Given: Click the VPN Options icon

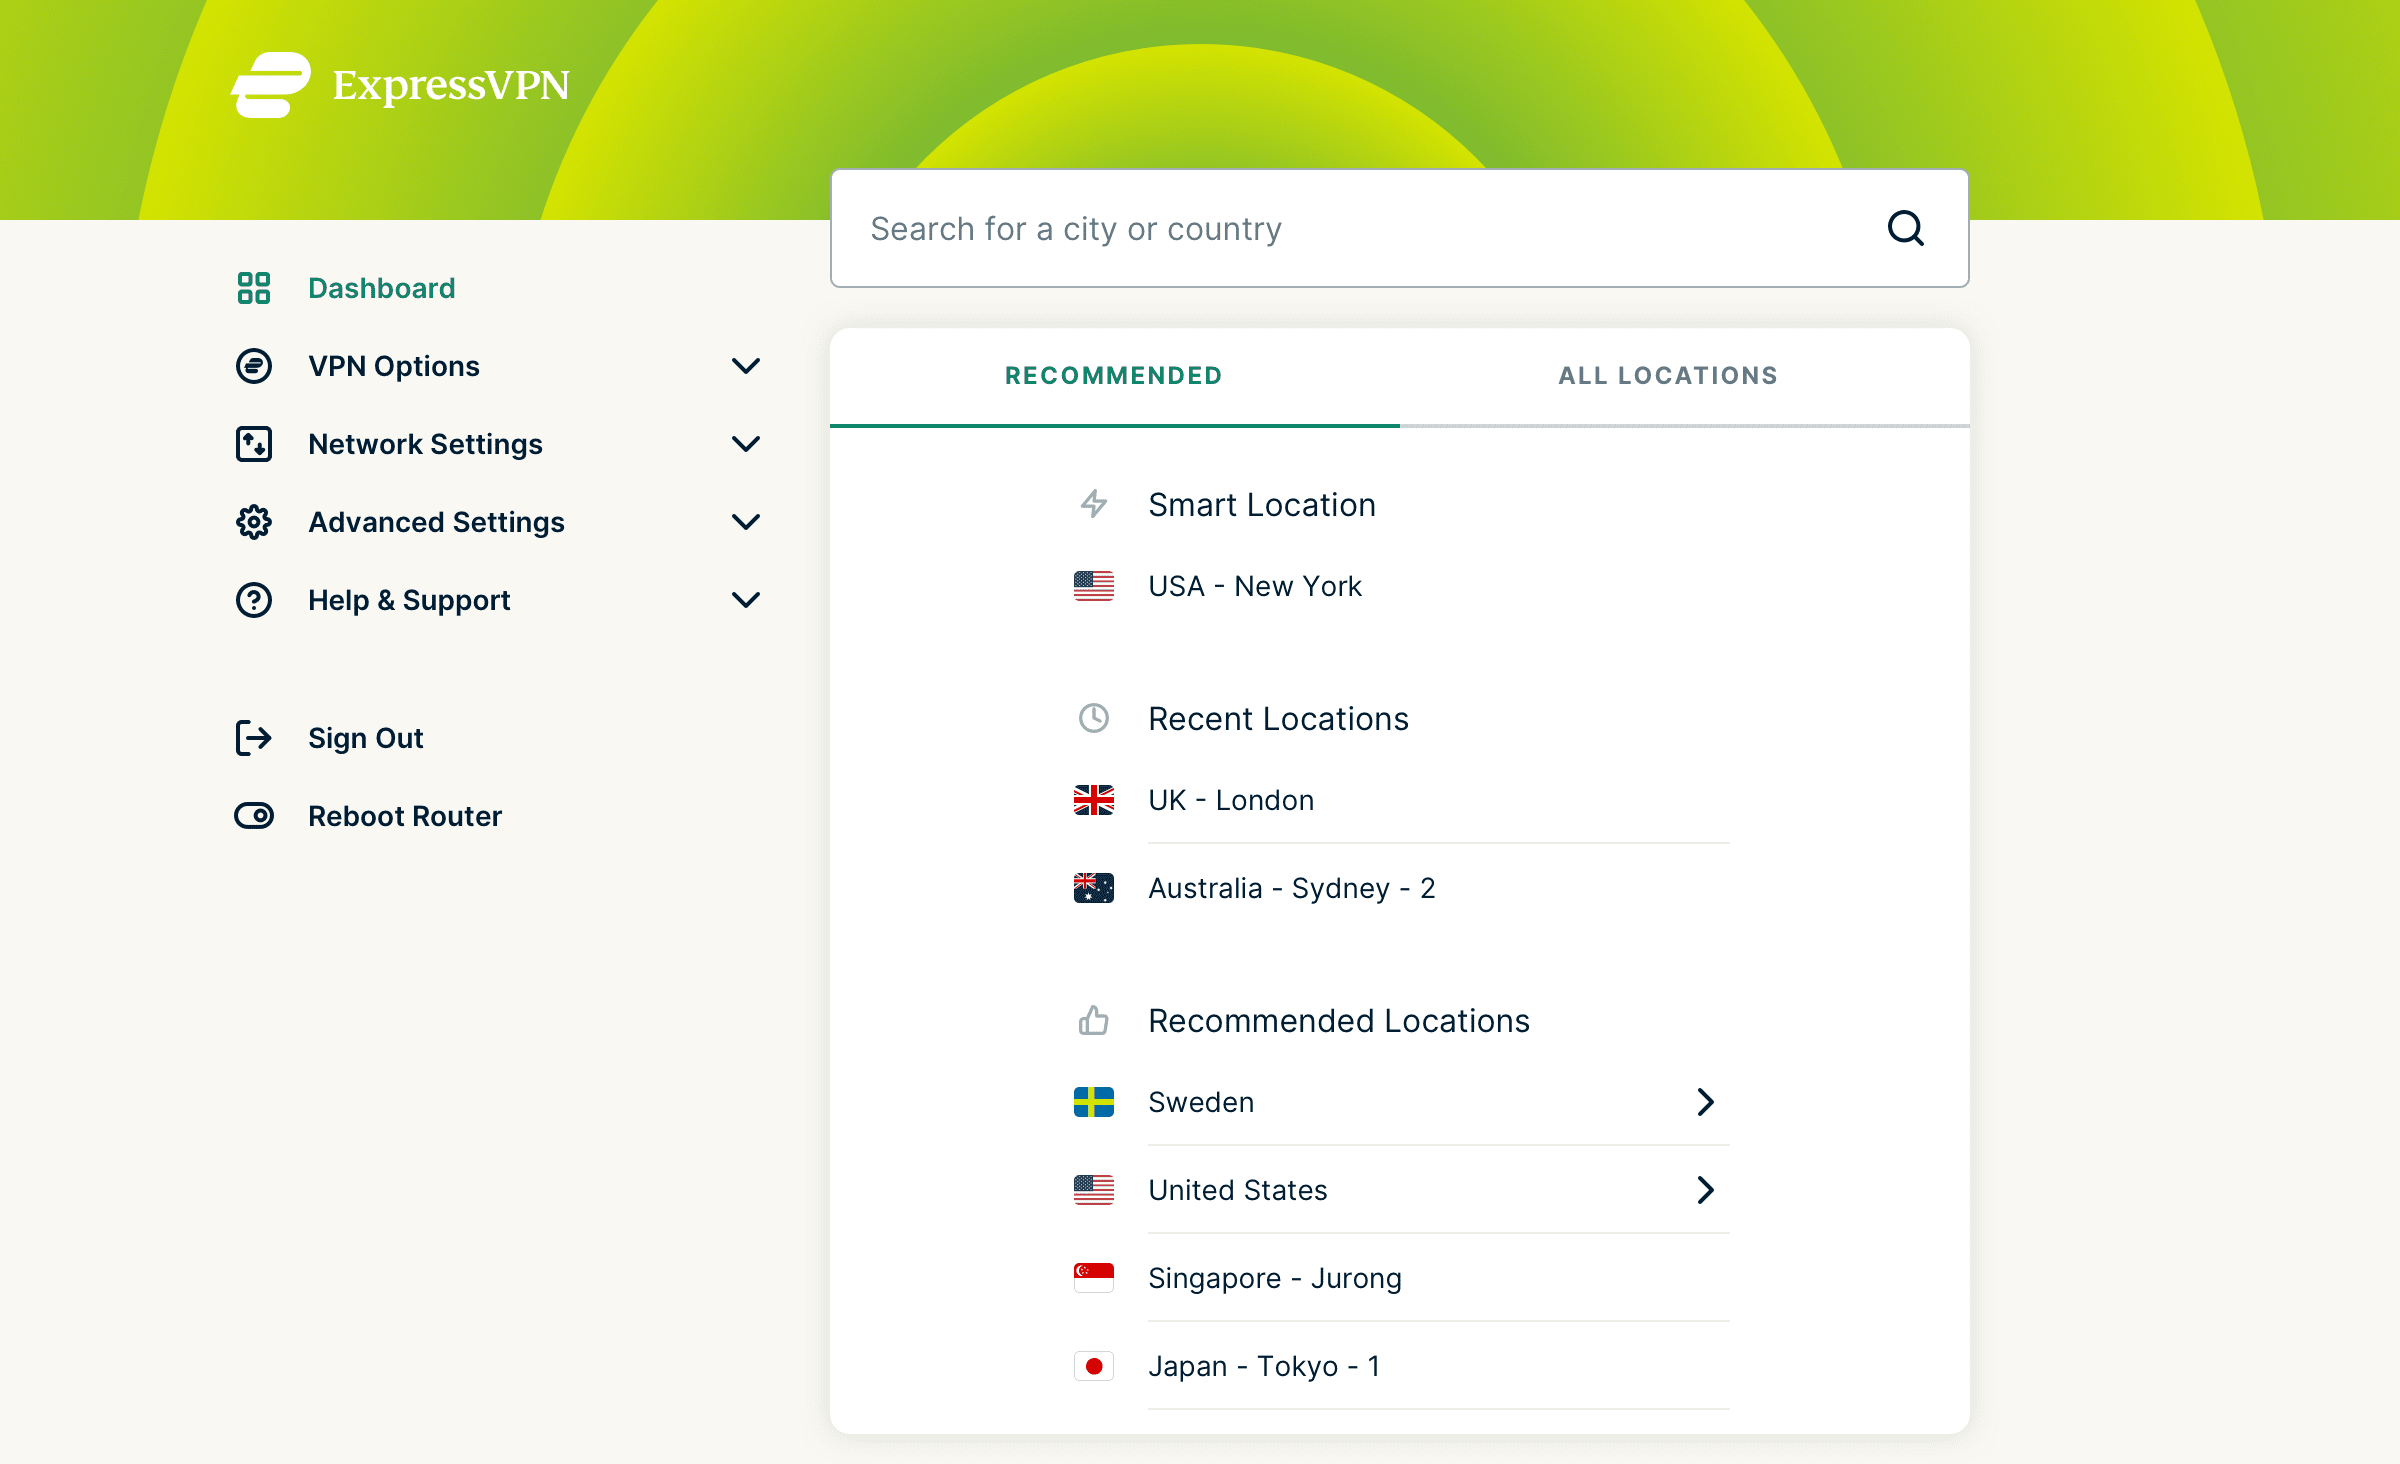Looking at the screenshot, I should pyautogui.click(x=254, y=366).
